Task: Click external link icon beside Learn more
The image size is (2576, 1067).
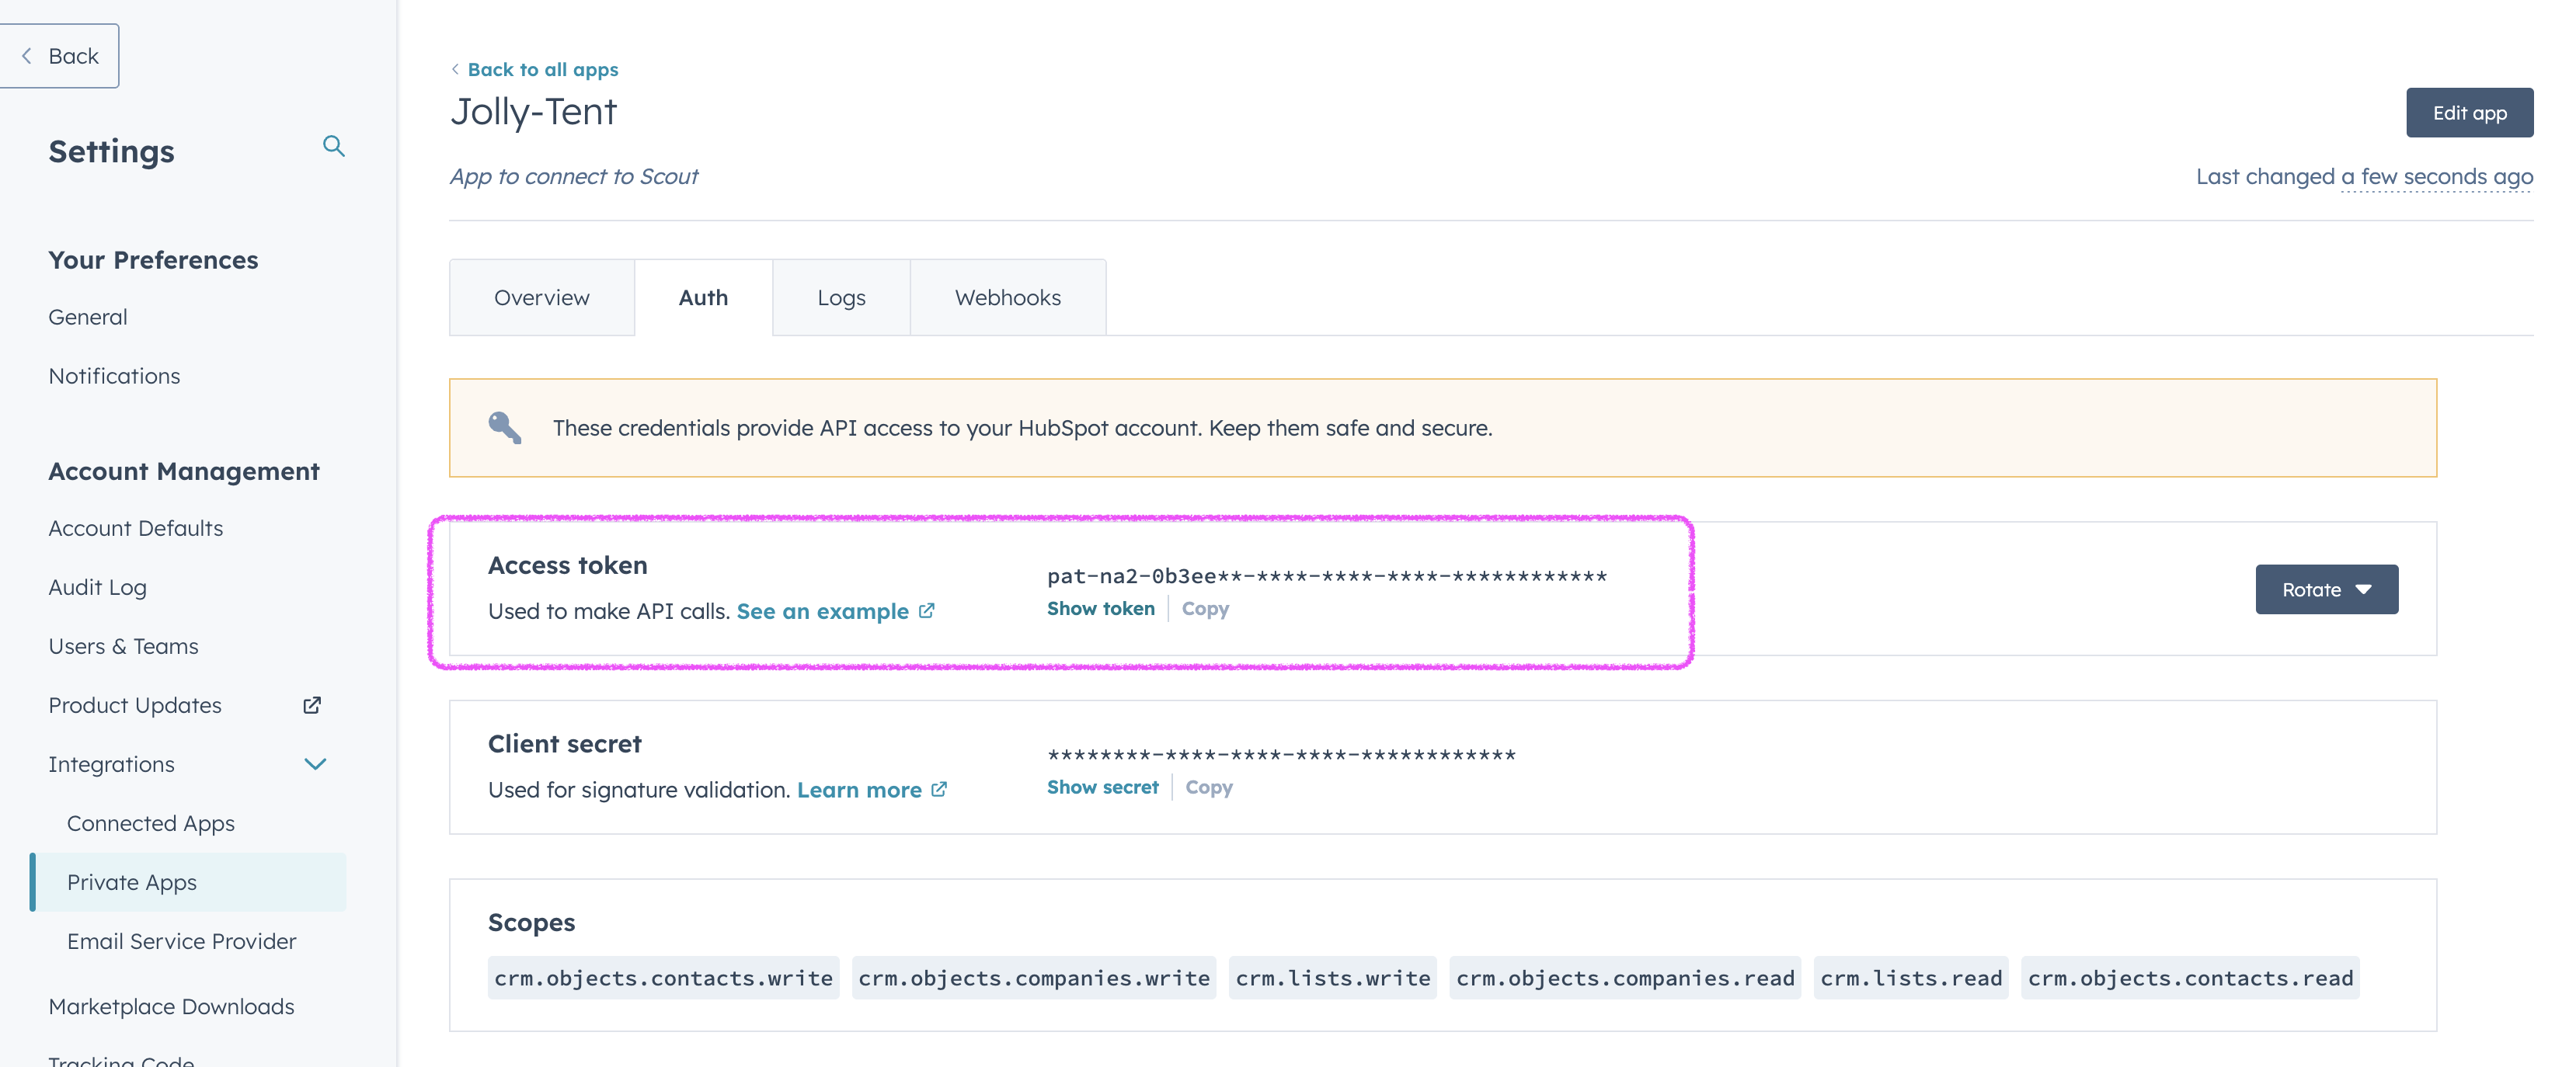Action: coord(939,790)
